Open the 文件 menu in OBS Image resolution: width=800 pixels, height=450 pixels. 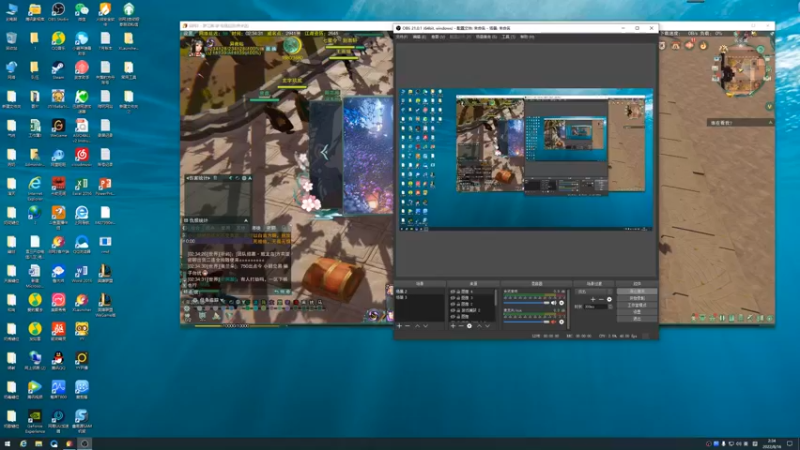click(x=402, y=37)
